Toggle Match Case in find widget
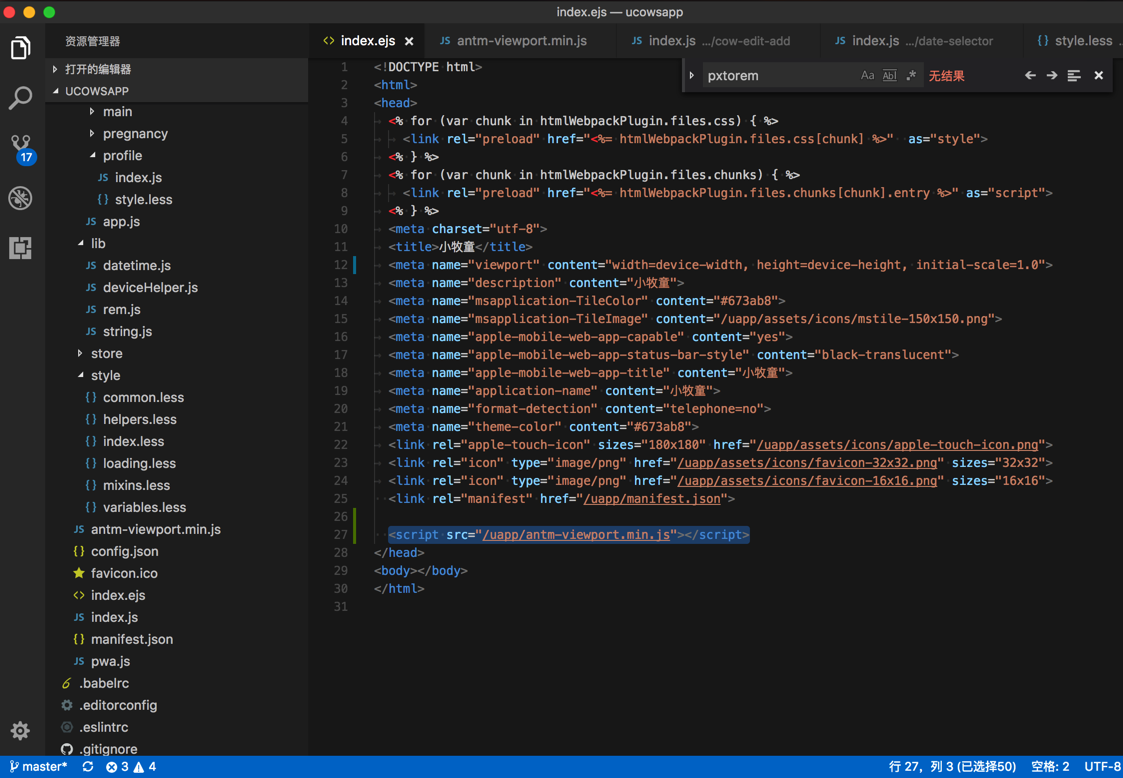This screenshot has width=1123, height=778. click(867, 76)
